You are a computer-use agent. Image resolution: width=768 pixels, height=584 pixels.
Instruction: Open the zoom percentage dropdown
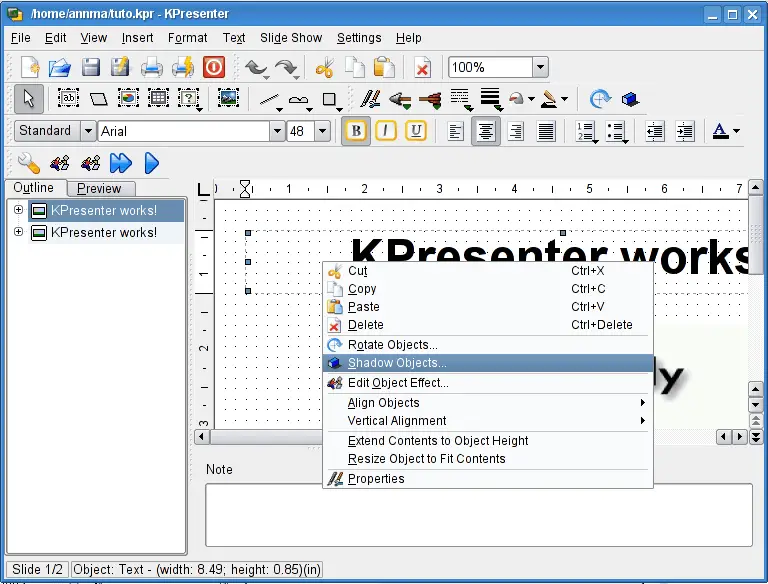point(540,68)
